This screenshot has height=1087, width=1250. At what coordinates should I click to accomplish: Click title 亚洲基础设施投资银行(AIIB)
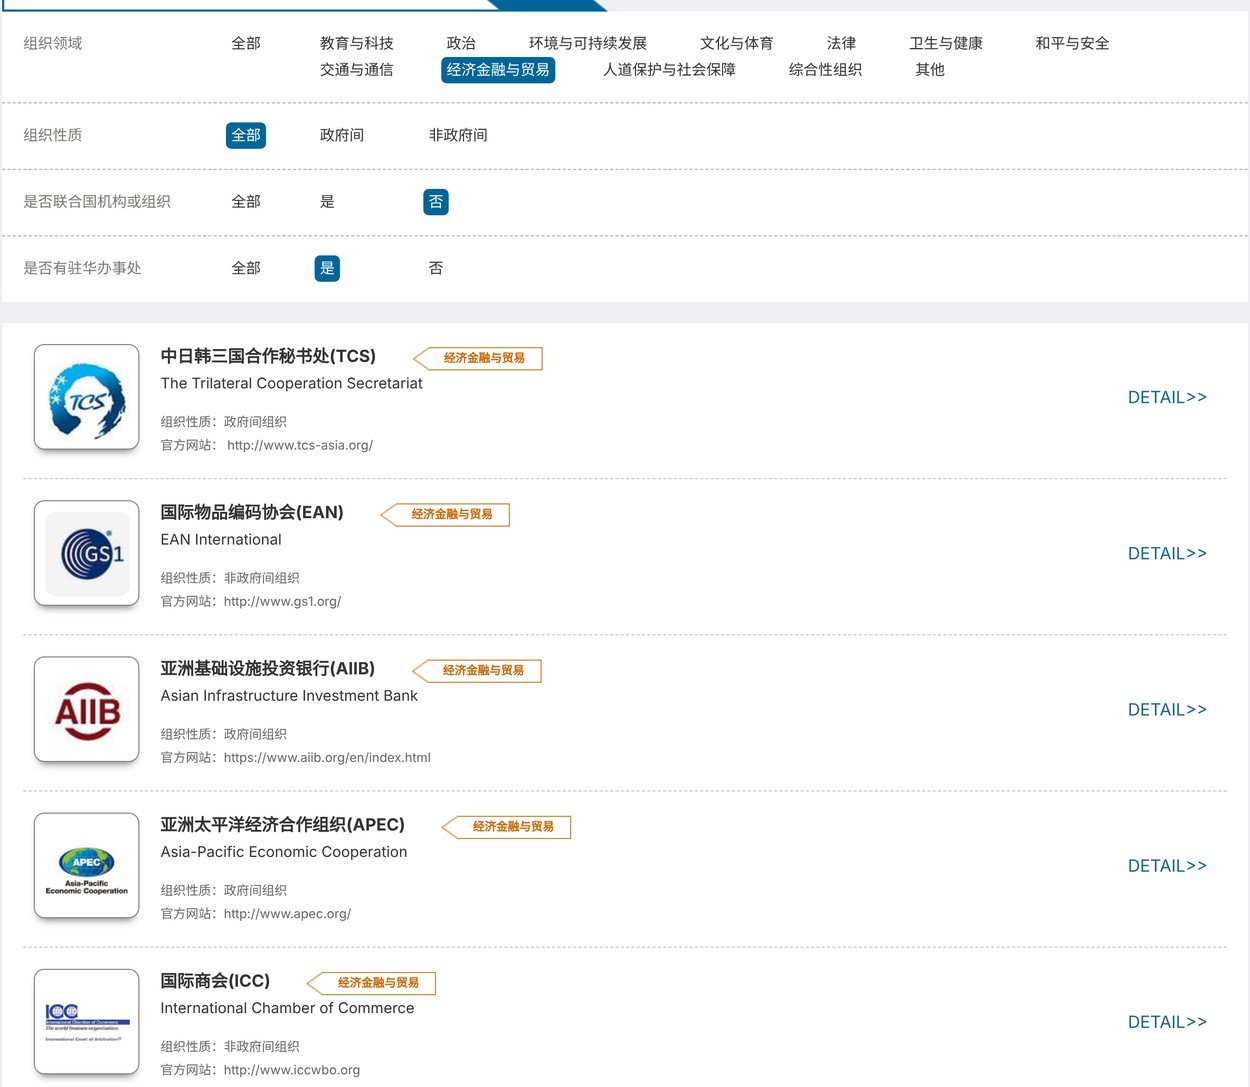click(268, 668)
